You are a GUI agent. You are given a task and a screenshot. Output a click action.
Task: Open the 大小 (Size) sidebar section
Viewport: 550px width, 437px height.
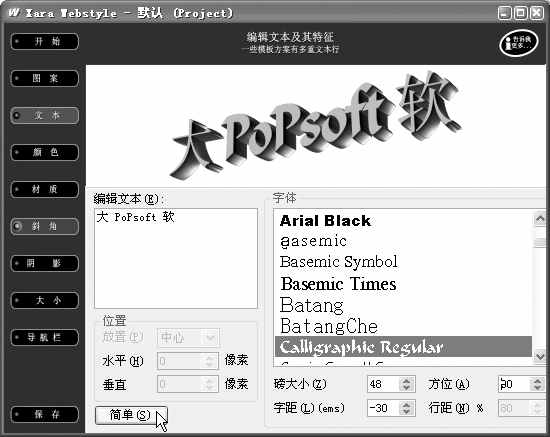pyautogui.click(x=45, y=300)
